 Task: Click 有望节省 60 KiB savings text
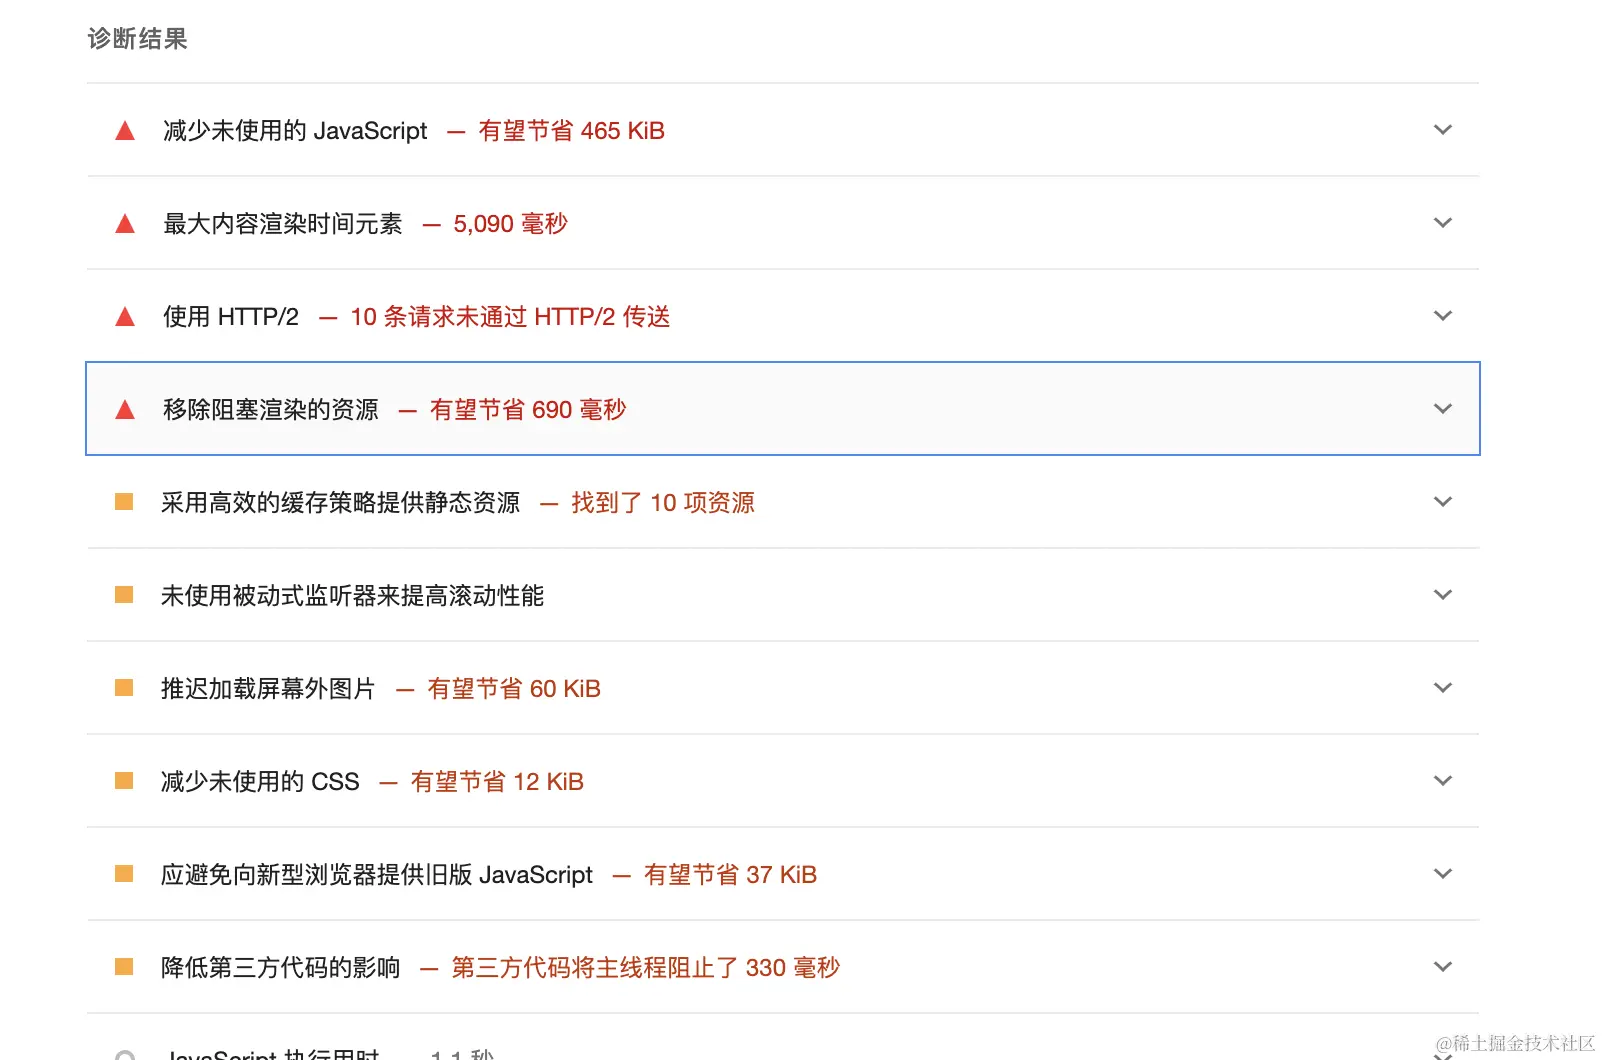point(514,689)
